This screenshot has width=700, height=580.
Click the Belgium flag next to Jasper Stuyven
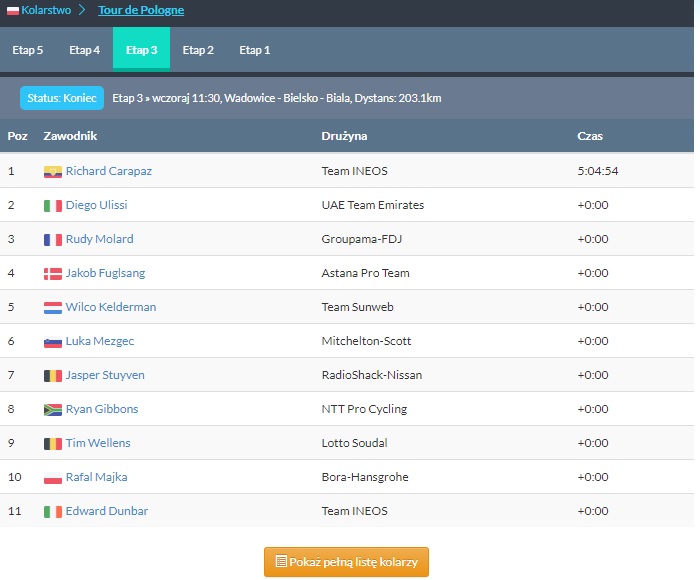[x=53, y=376]
